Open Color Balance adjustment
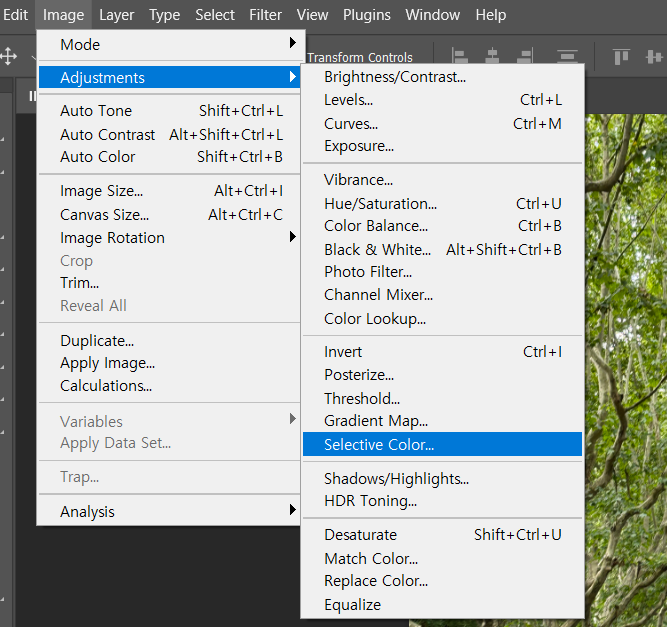Screen dimensions: 667x627 pos(442,225)
